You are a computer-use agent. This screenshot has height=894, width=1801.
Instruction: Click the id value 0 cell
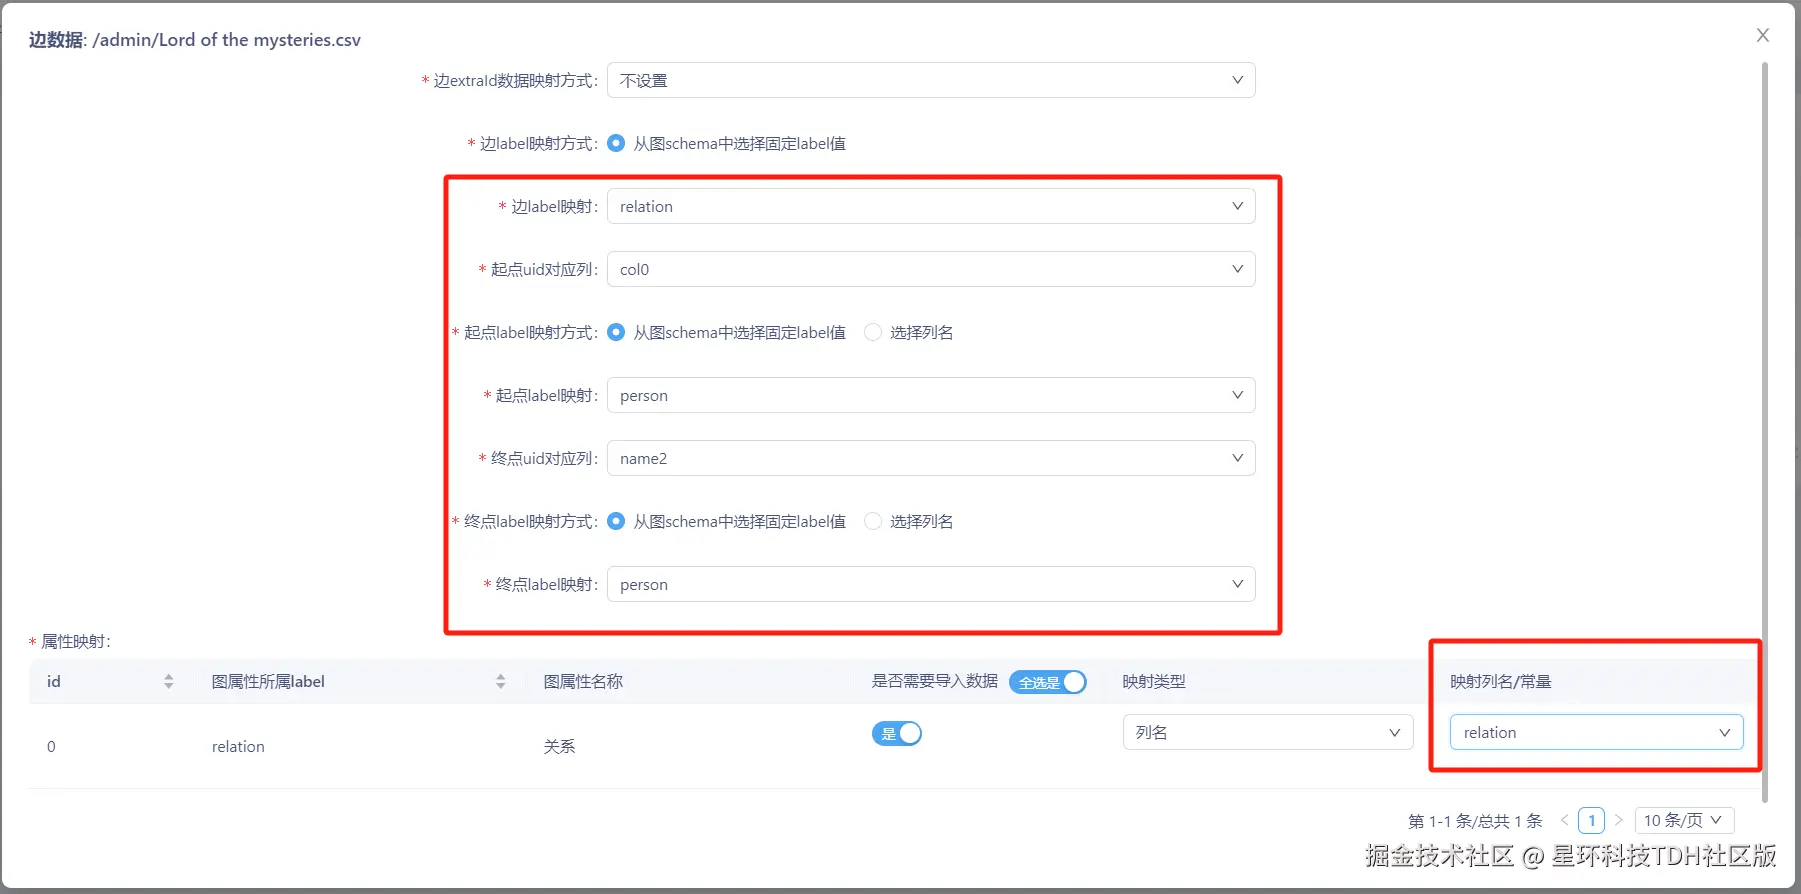coord(51,746)
